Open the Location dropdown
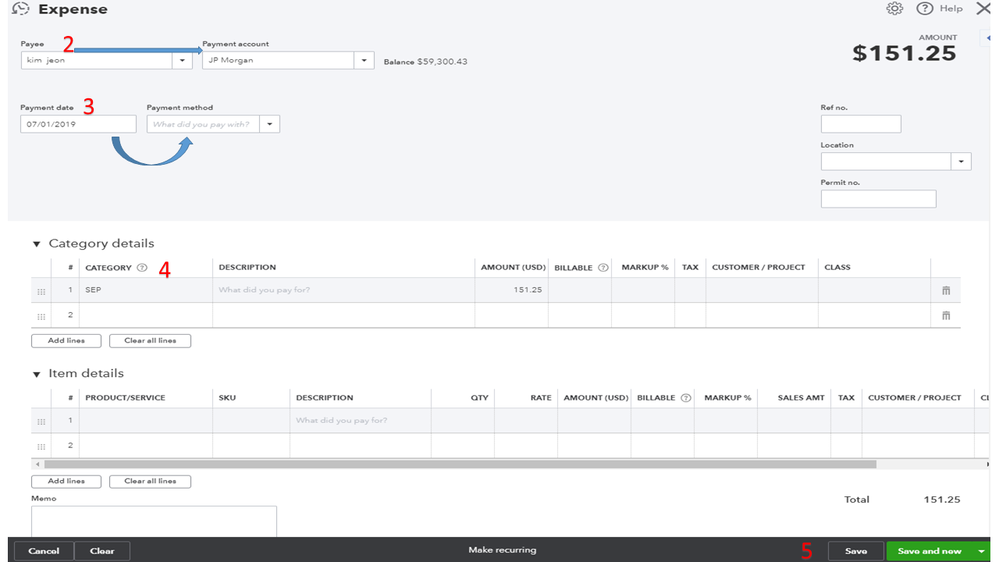Screen dimensions: 999x562 [961, 161]
